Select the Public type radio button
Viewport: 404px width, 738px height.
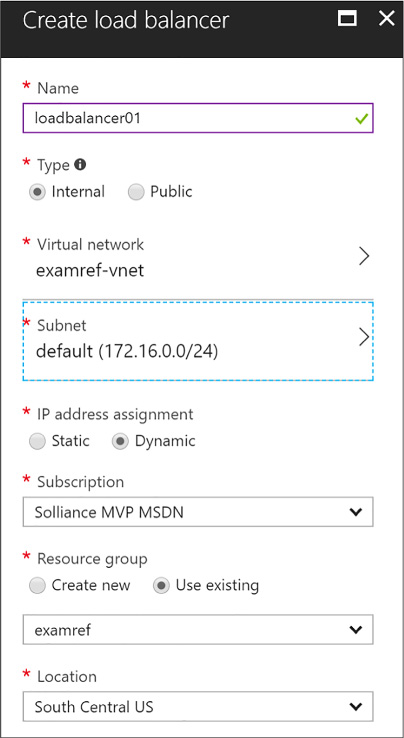[136, 192]
